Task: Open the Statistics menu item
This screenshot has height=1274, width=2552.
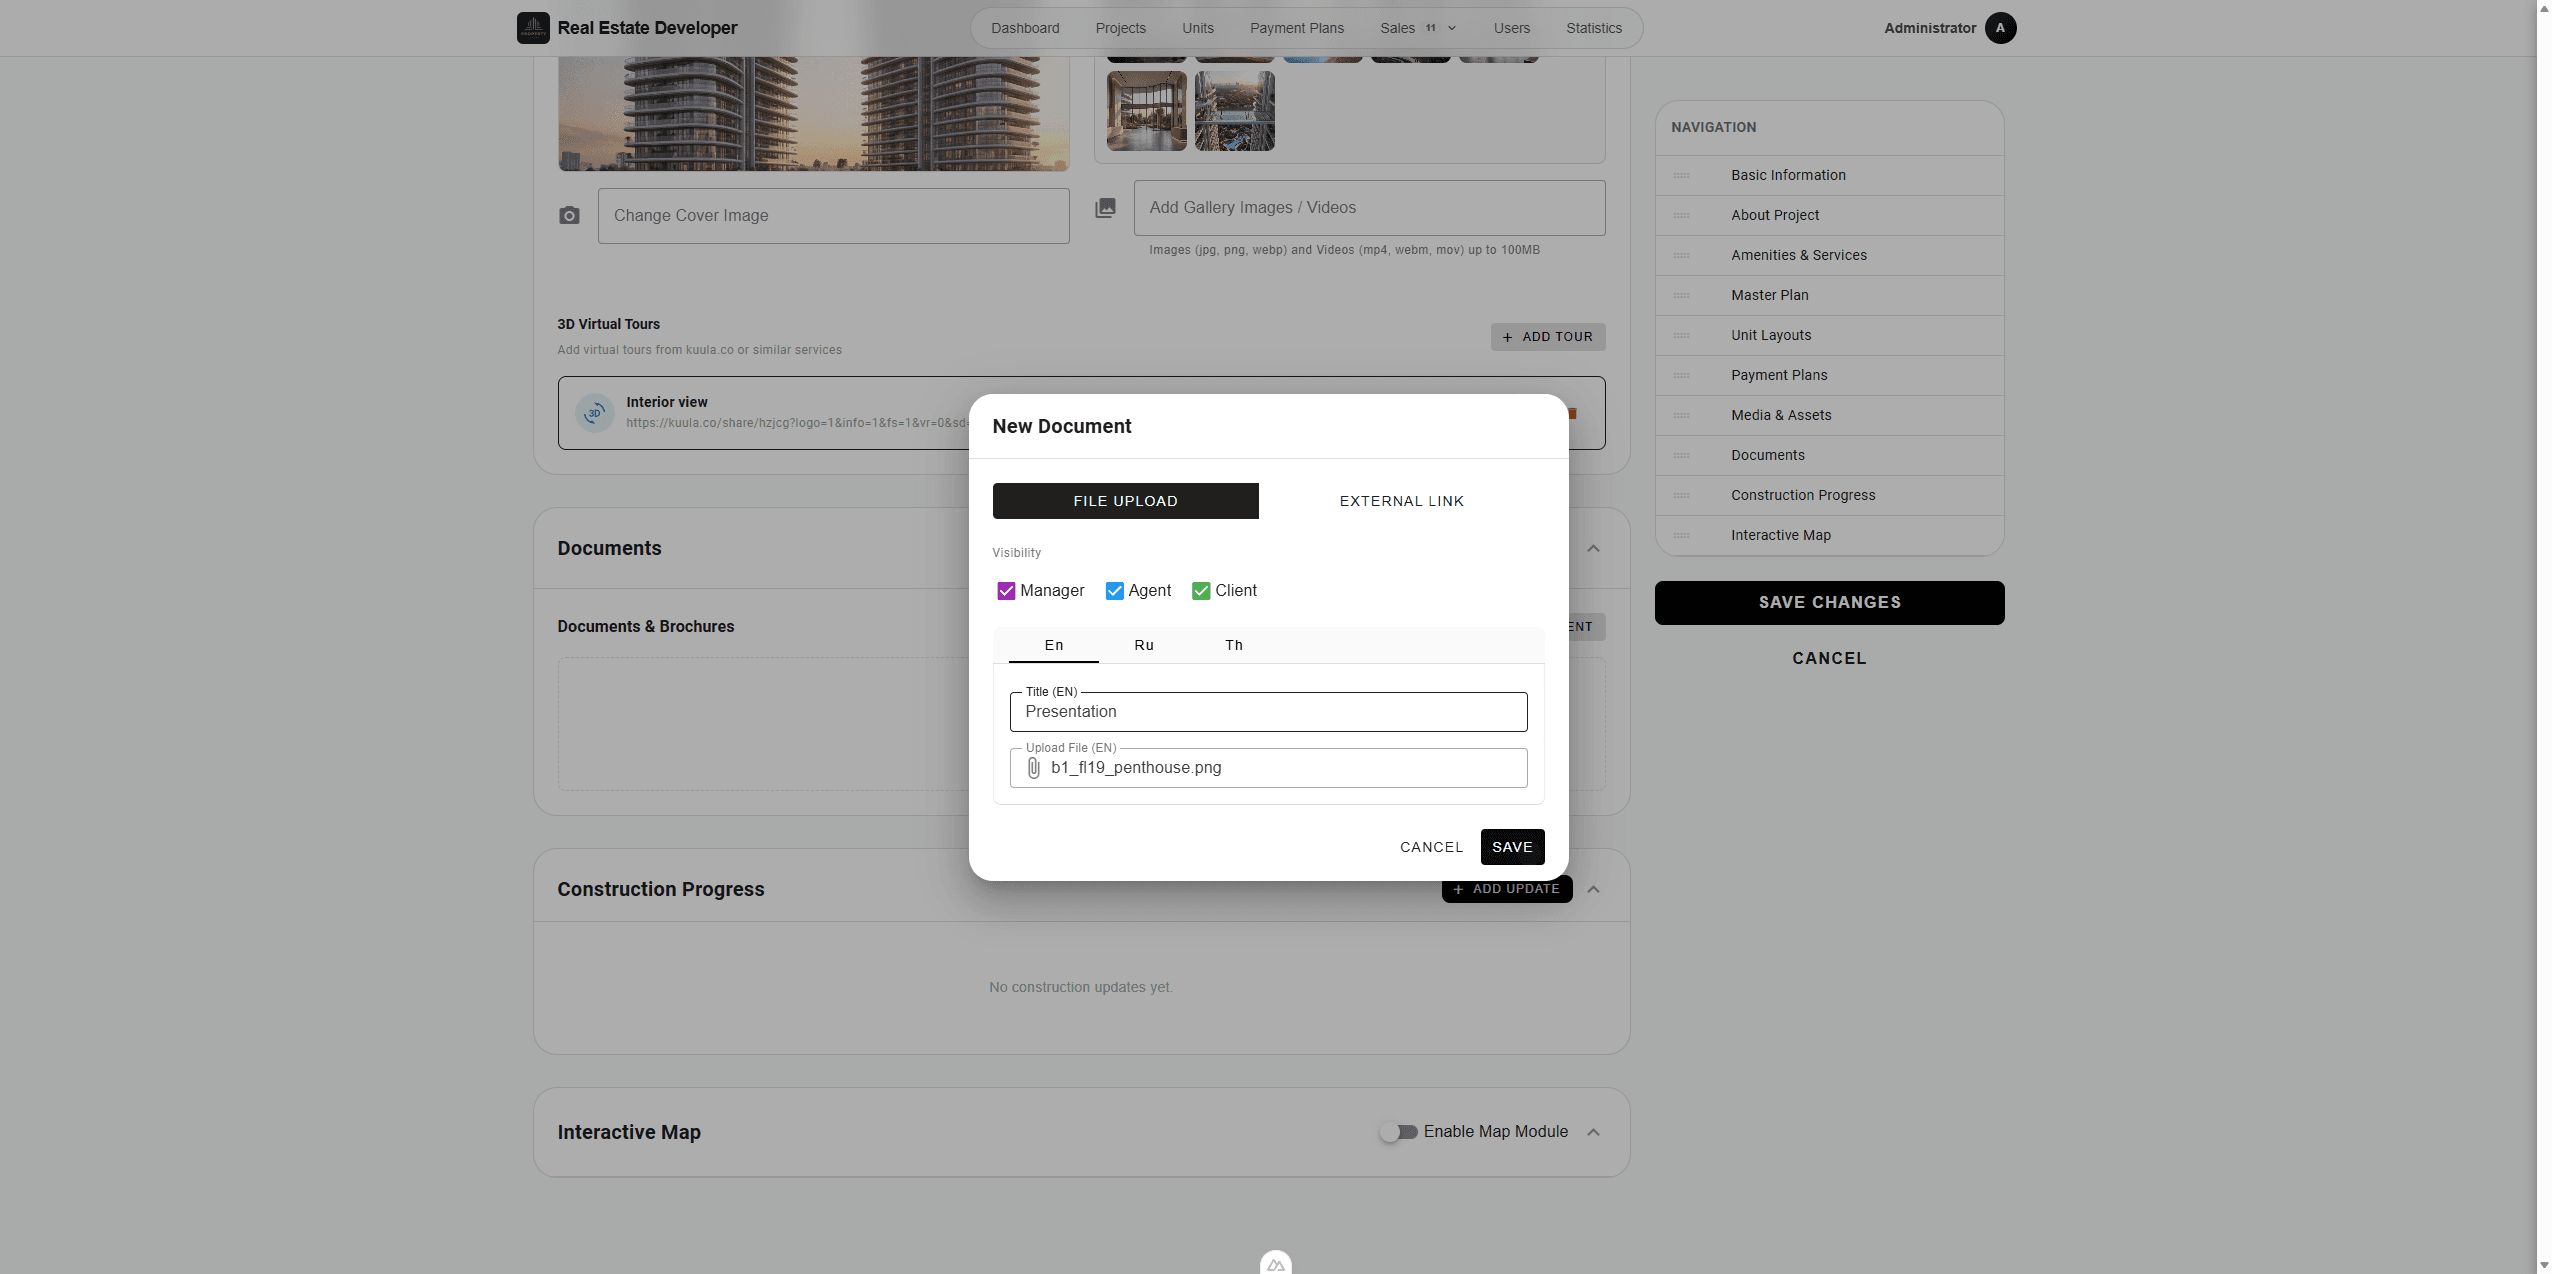Action: pos(1593,28)
